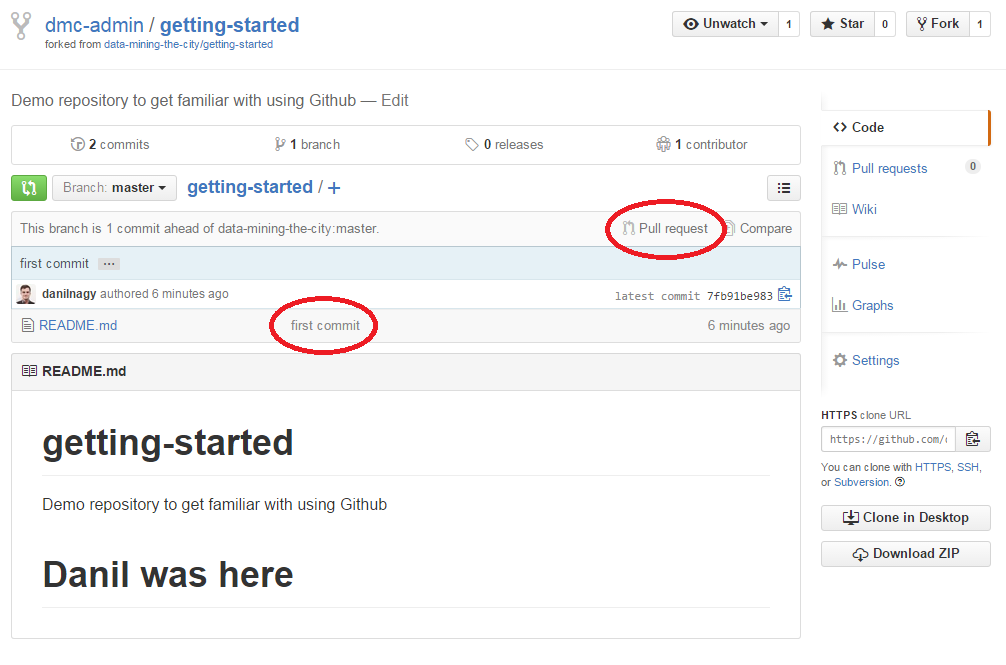The width and height of the screenshot is (1006, 665).
Task: Click the danilnagy avatar image
Action: pos(26,294)
